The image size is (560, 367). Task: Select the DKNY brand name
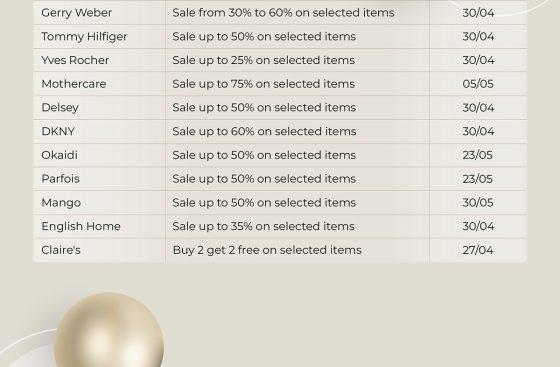tap(58, 131)
